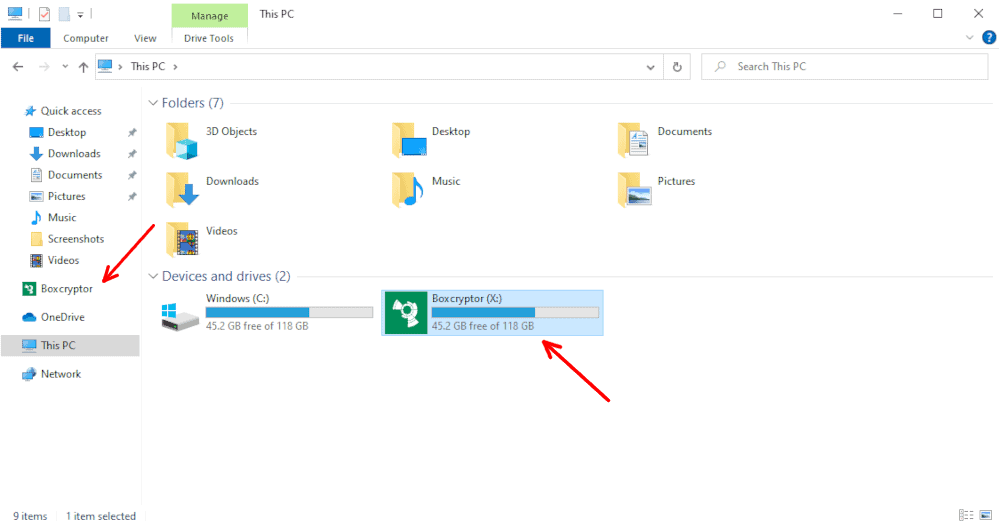The width and height of the screenshot is (1000, 527).
Task: Click the chevron after This PC in address bar
Action: pyautogui.click(x=175, y=66)
